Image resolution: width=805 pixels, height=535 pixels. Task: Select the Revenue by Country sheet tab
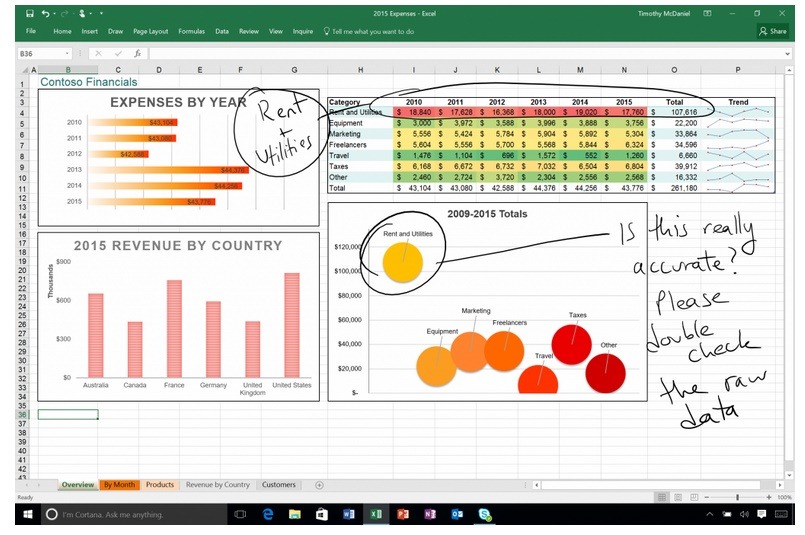click(218, 484)
